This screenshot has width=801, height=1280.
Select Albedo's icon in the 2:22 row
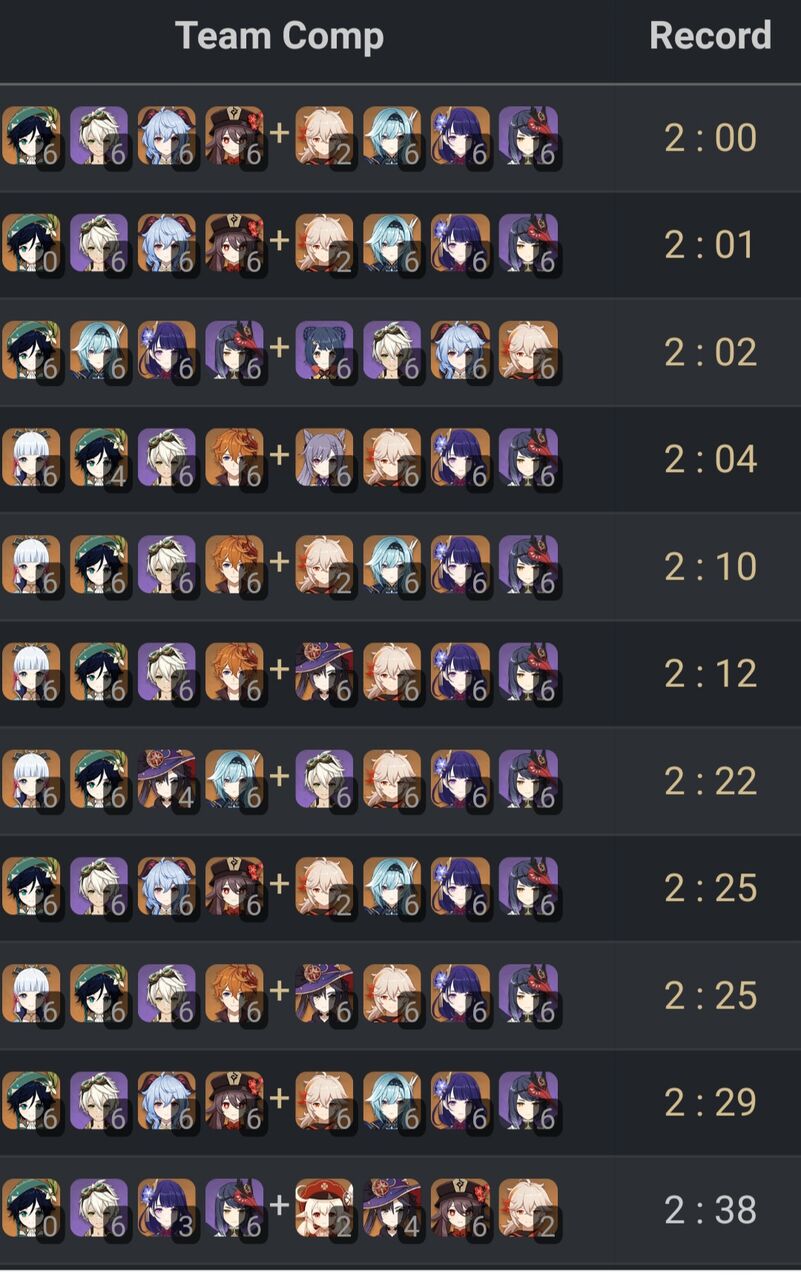coord(324,779)
